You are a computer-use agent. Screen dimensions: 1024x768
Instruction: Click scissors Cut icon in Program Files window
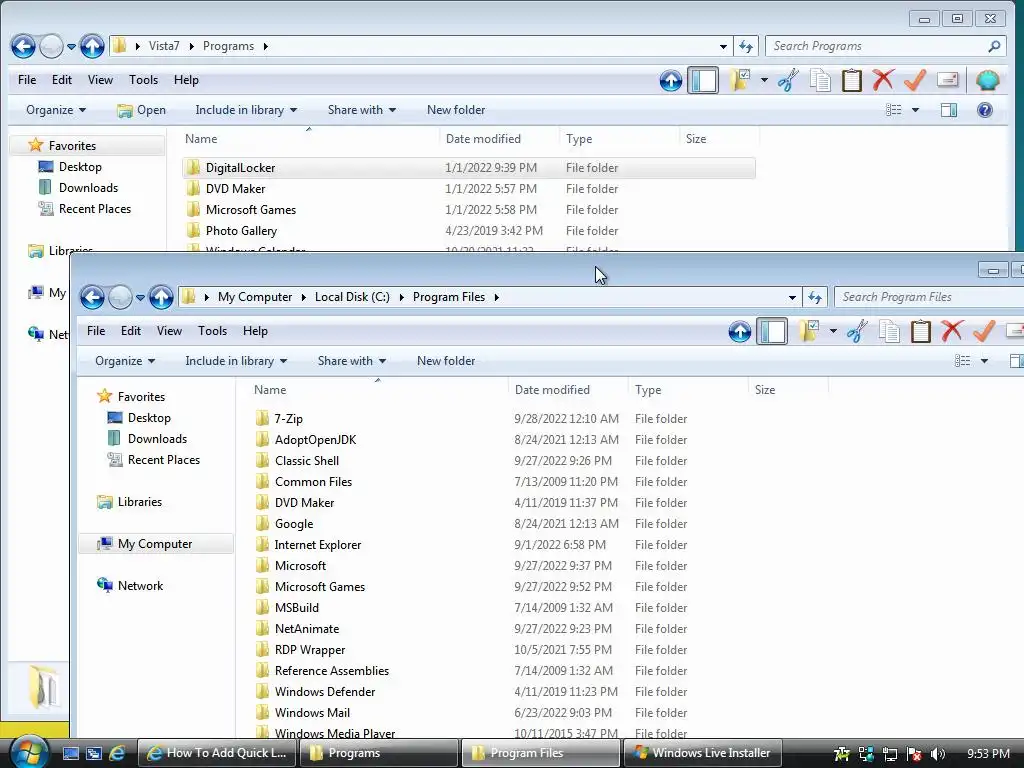(857, 331)
